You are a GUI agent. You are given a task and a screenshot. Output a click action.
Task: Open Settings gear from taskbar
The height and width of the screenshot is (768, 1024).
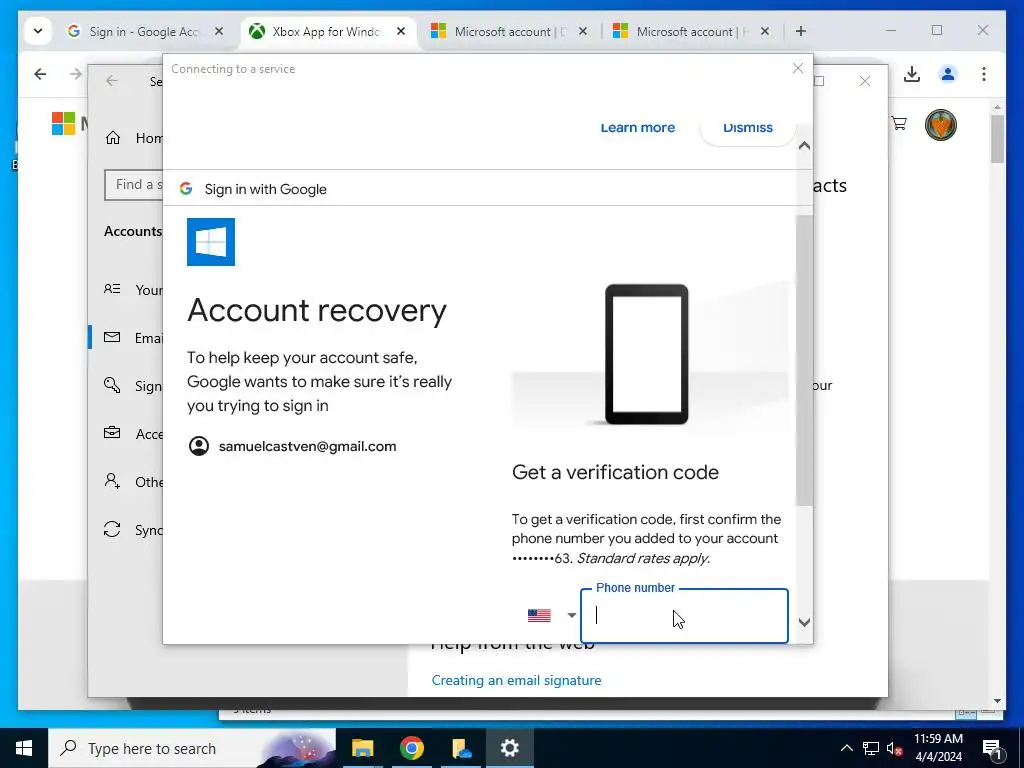coord(510,748)
